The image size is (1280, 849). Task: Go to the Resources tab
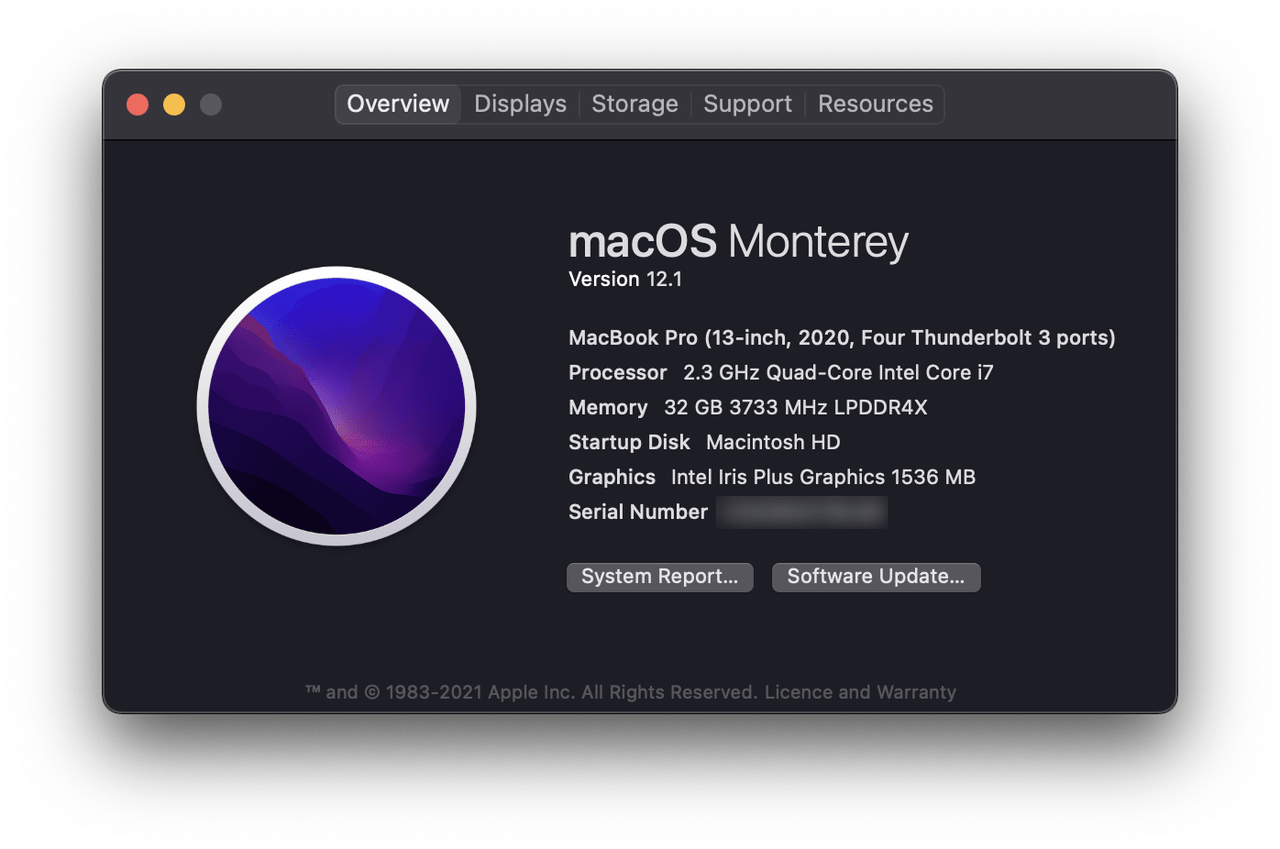click(x=875, y=104)
